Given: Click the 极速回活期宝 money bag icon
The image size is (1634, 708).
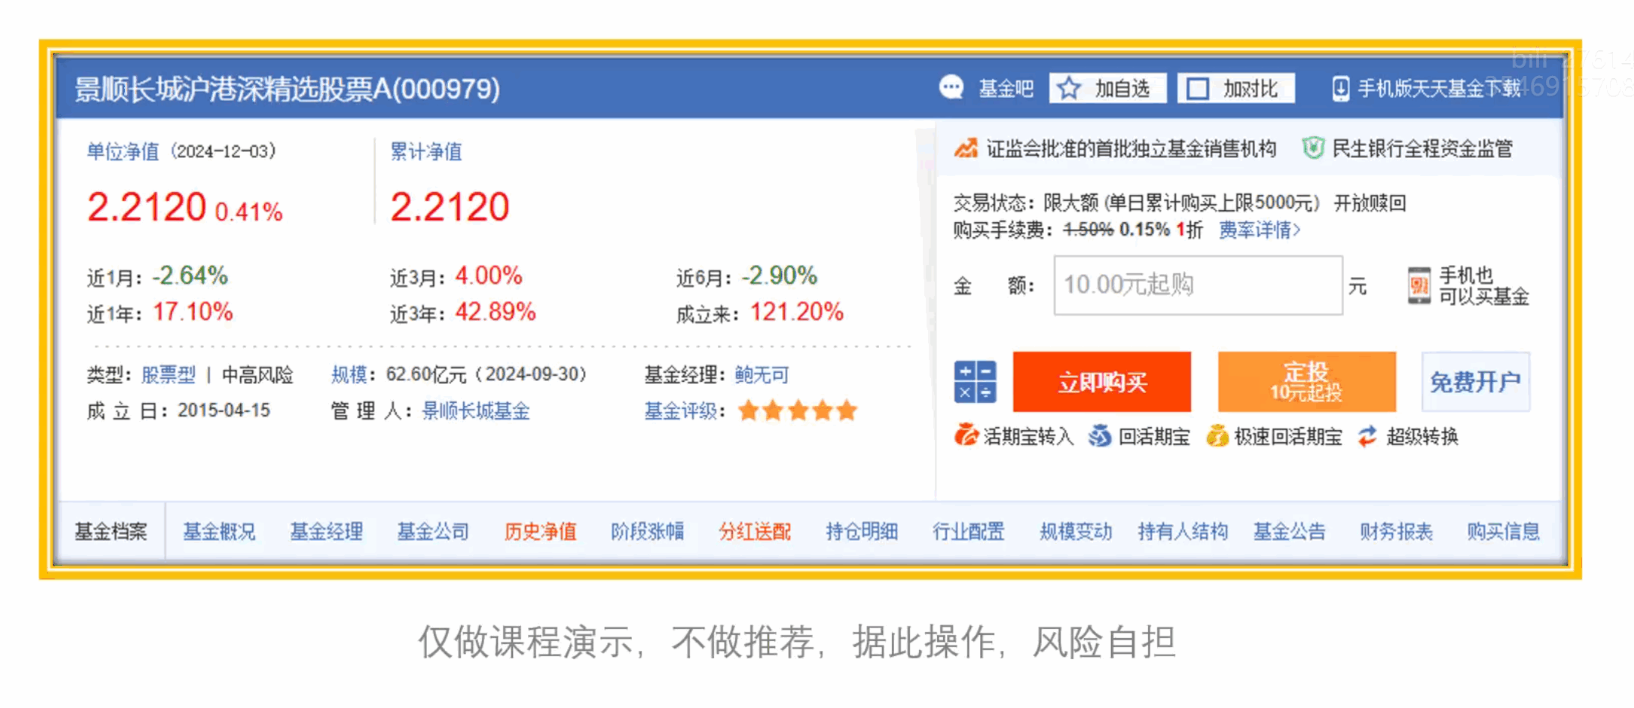Looking at the screenshot, I should click(1217, 436).
